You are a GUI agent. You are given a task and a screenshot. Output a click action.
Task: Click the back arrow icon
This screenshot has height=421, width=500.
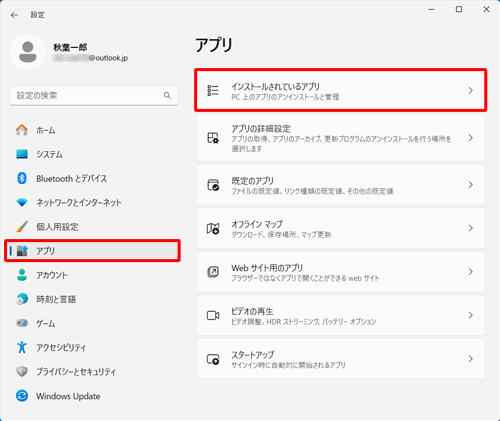pos(14,15)
